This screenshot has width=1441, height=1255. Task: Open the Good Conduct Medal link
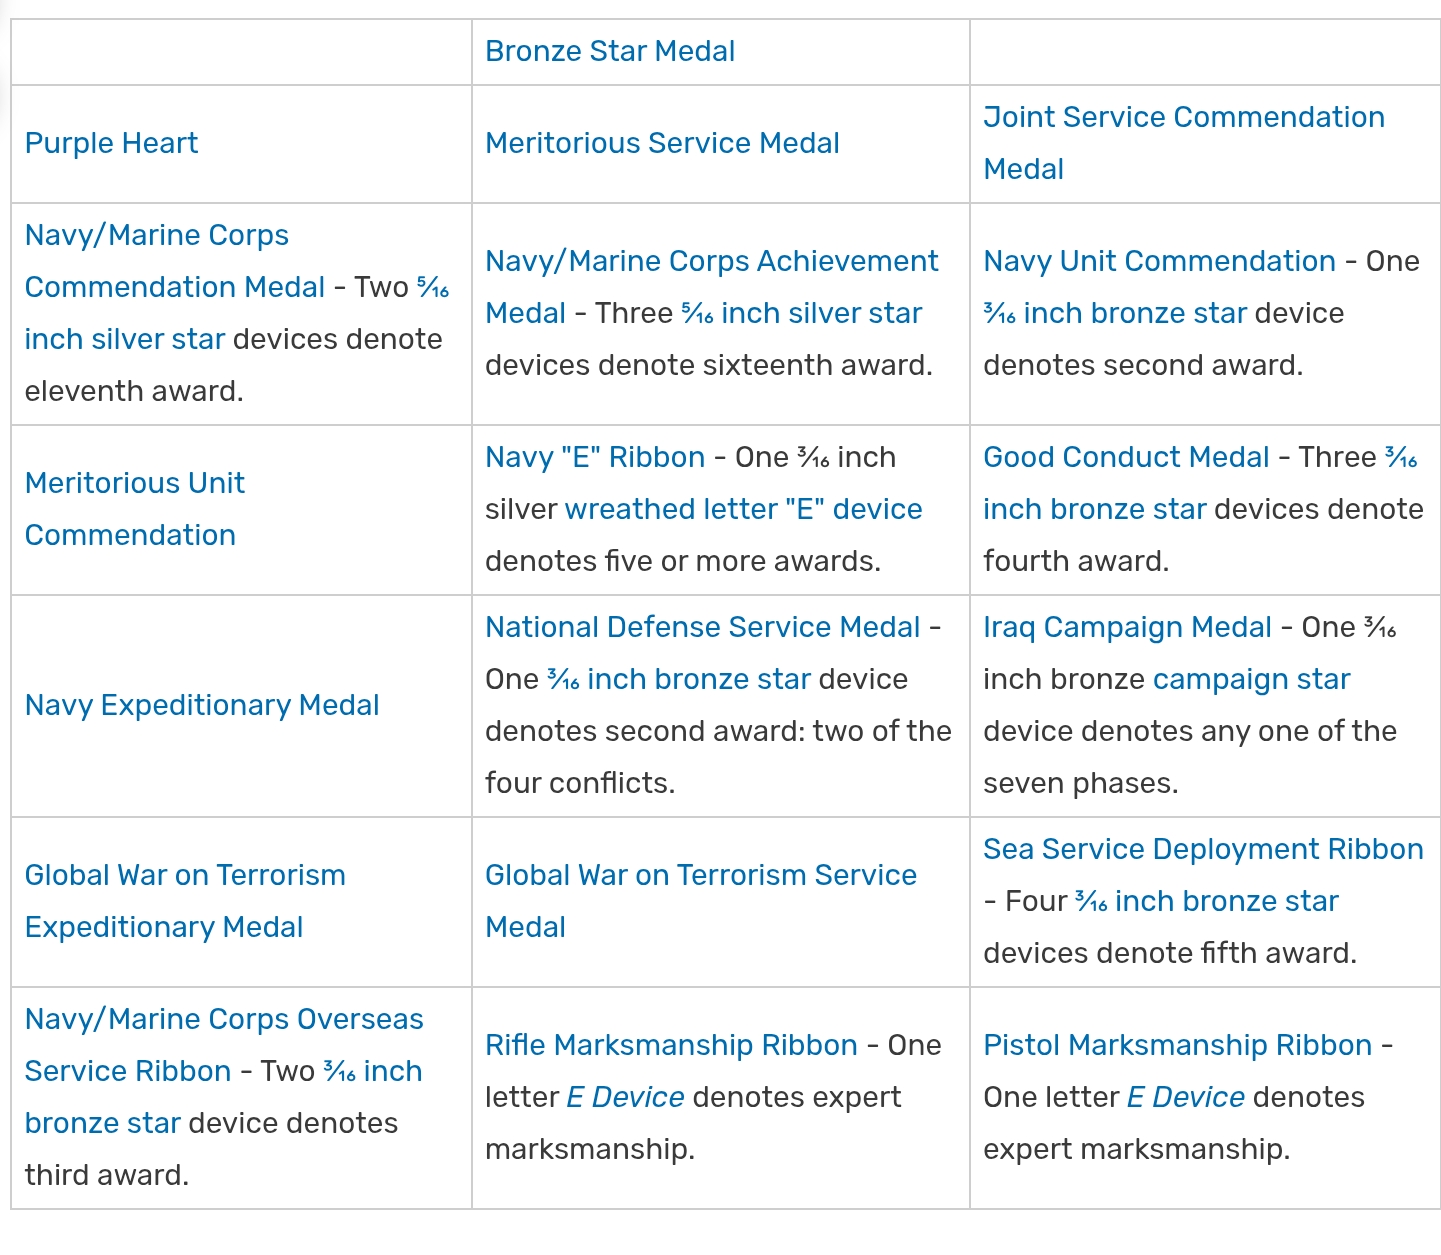[x=1125, y=457]
